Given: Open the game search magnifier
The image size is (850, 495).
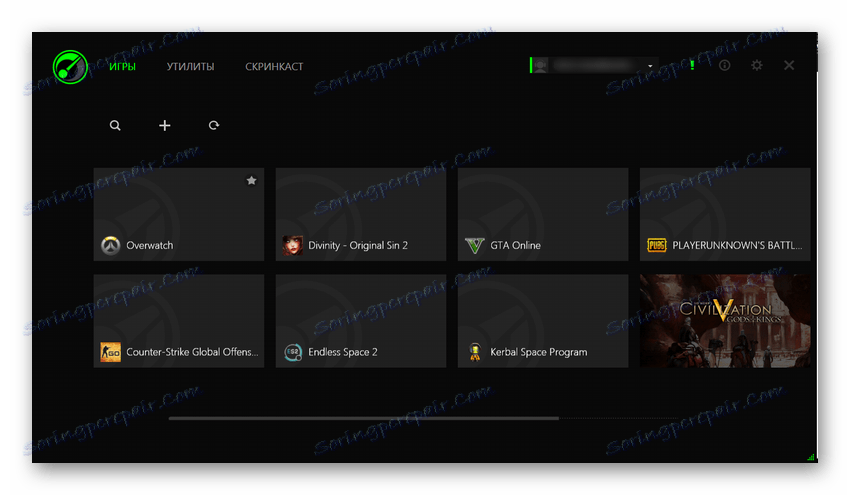Looking at the screenshot, I should [115, 125].
